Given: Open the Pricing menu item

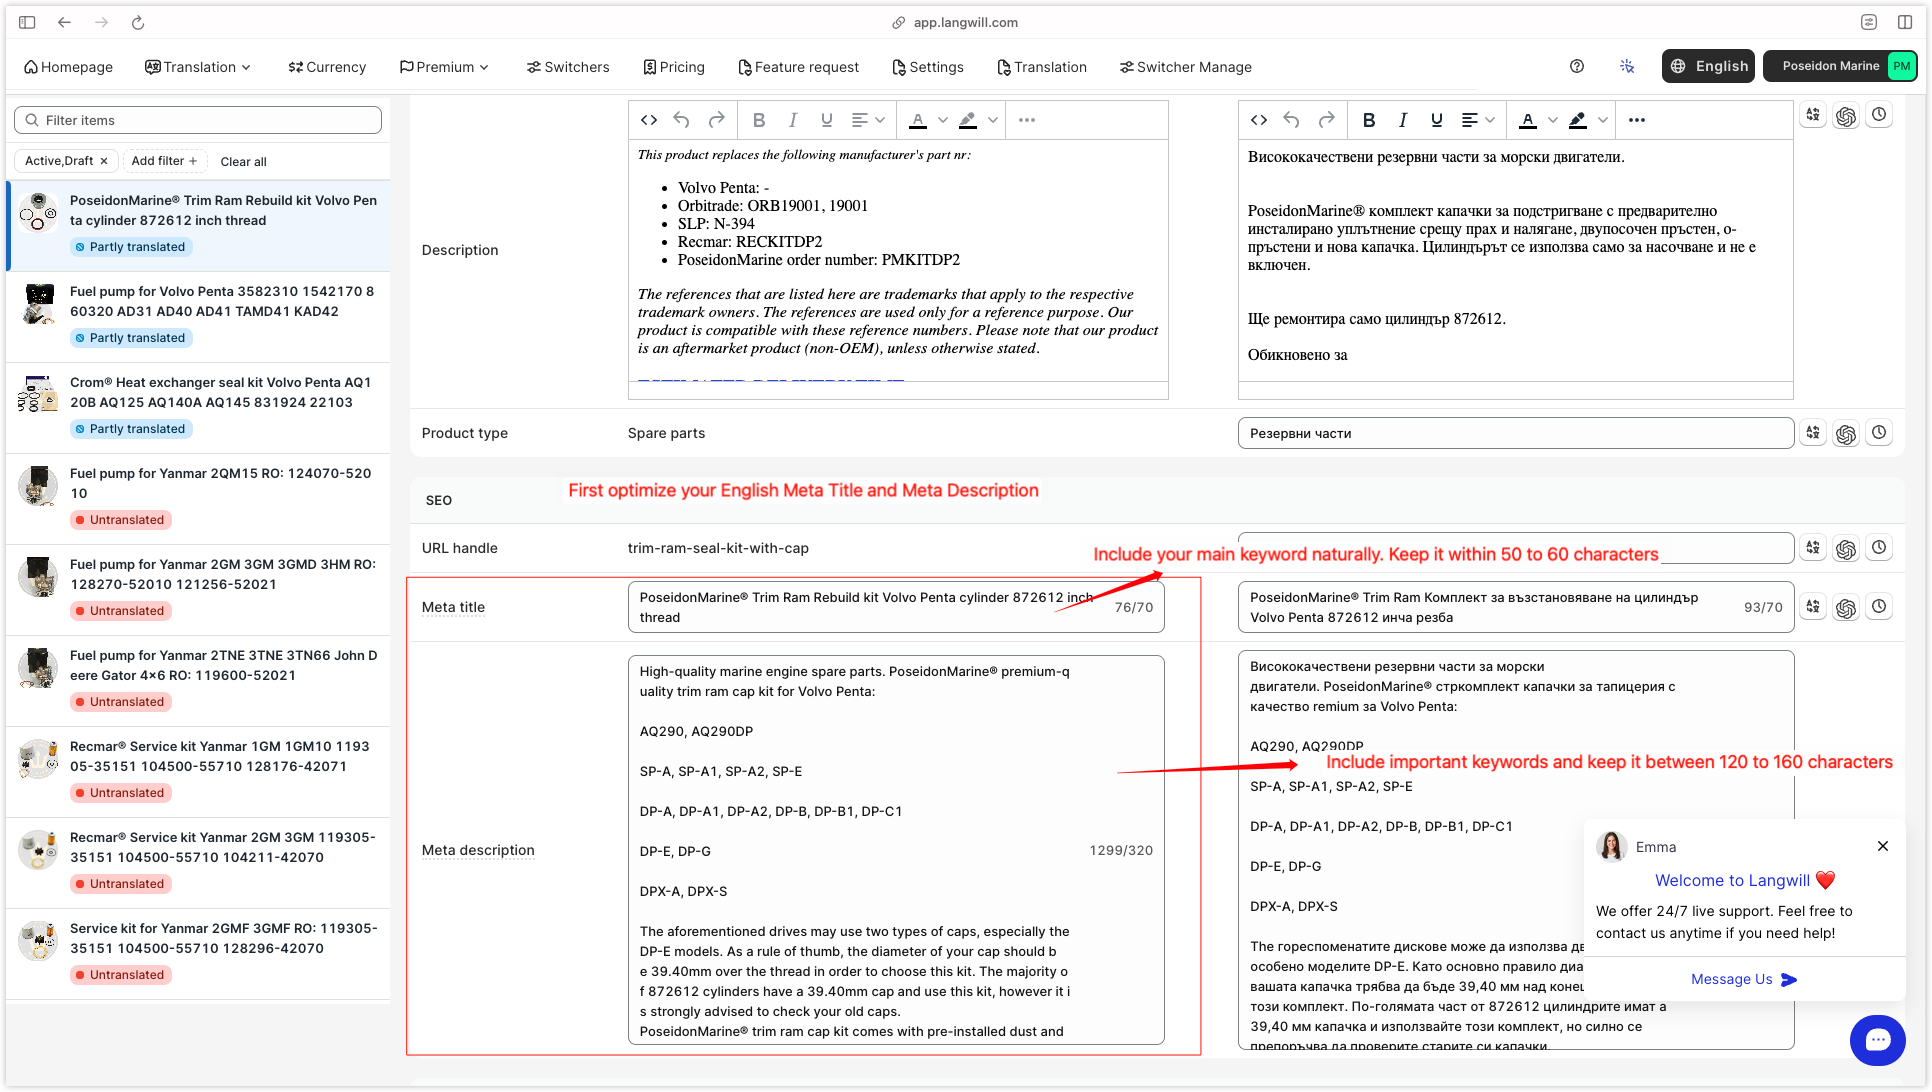Looking at the screenshot, I should click(x=674, y=67).
